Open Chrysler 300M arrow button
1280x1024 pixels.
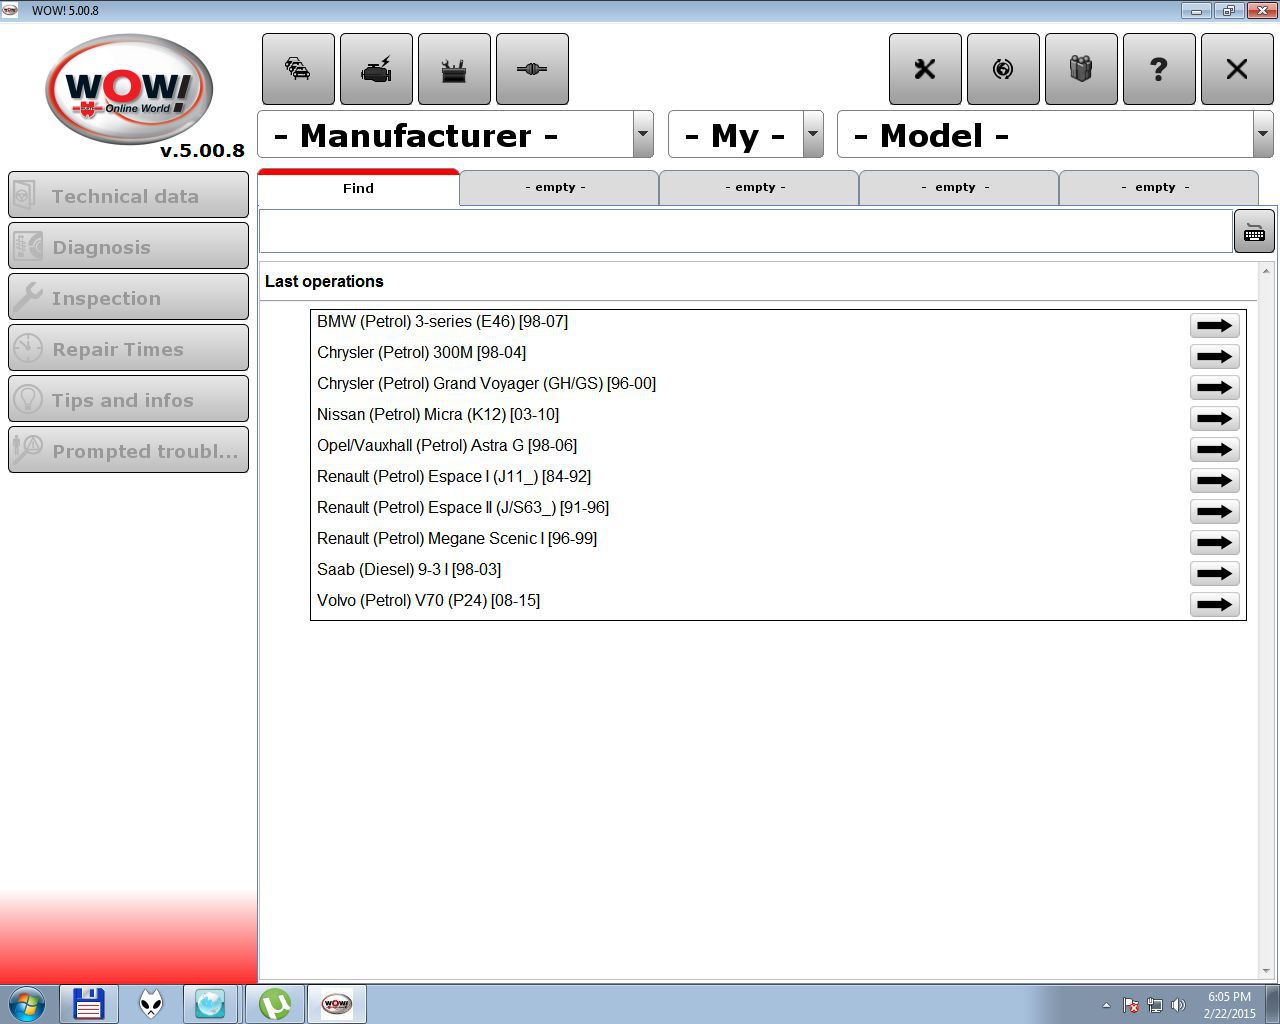[1215, 356]
